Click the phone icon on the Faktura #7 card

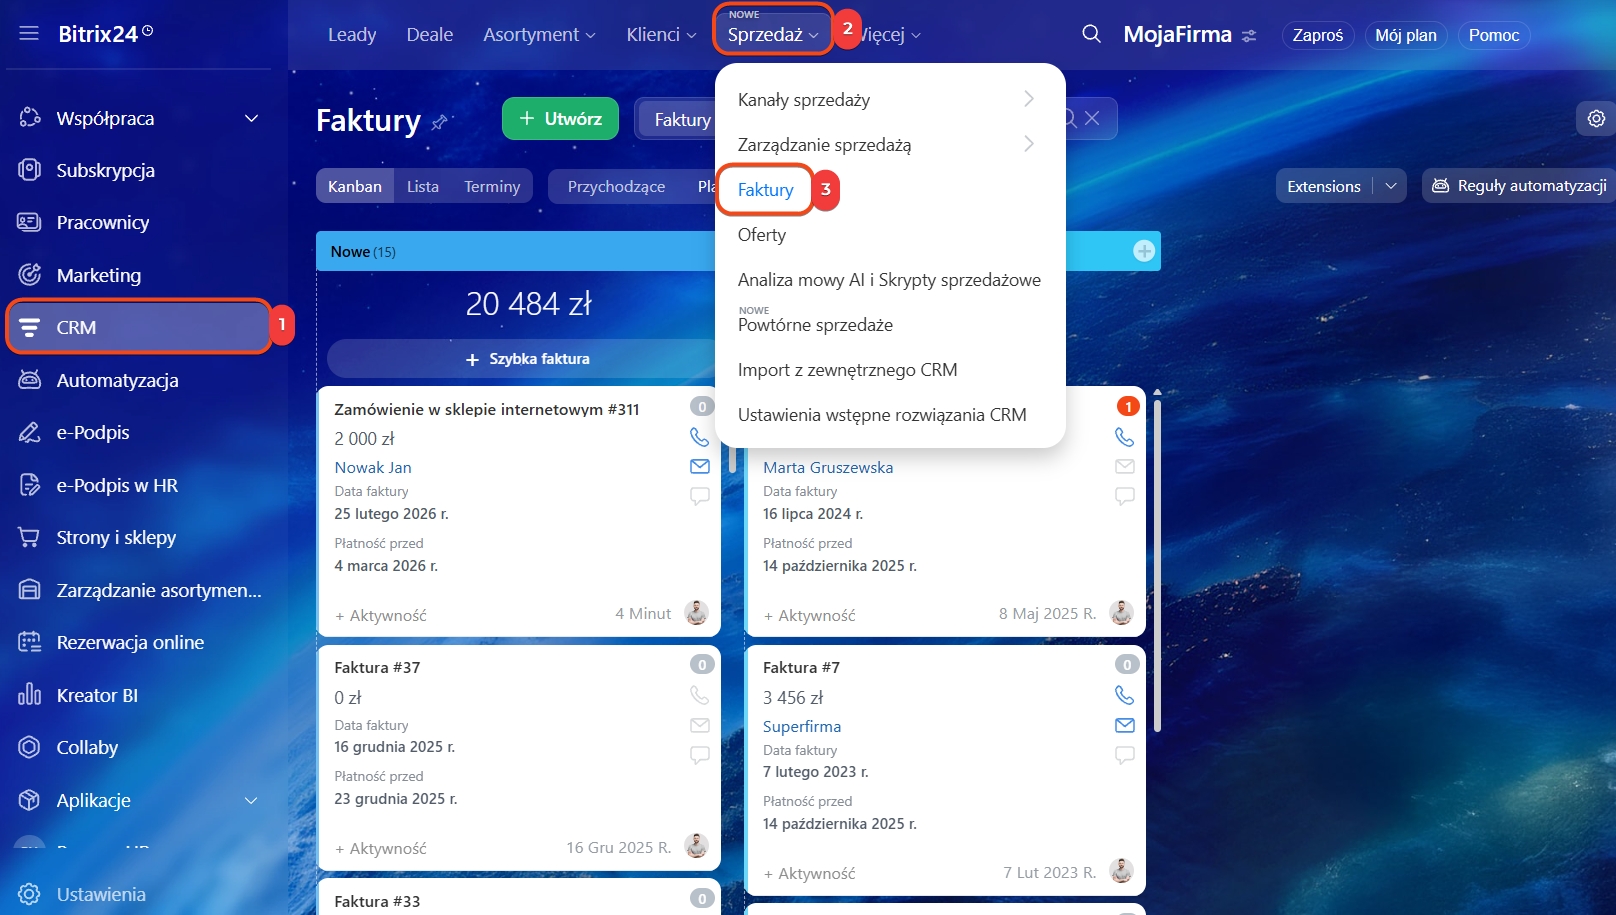coord(1125,695)
